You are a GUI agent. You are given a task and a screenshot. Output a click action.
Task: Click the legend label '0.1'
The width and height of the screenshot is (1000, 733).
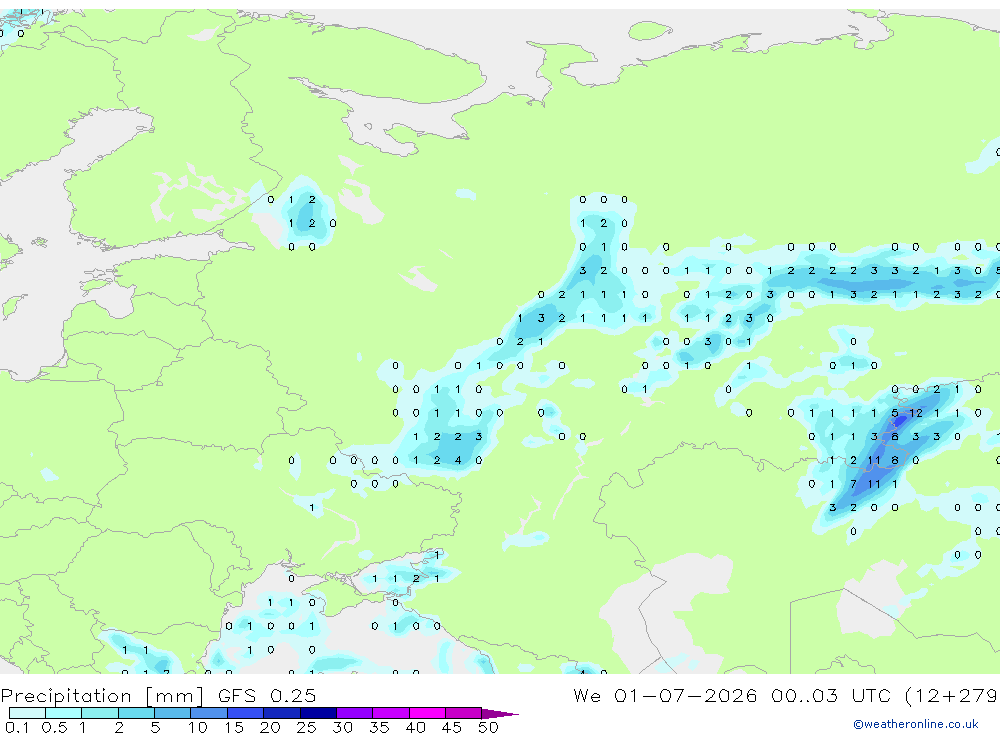[17, 727]
